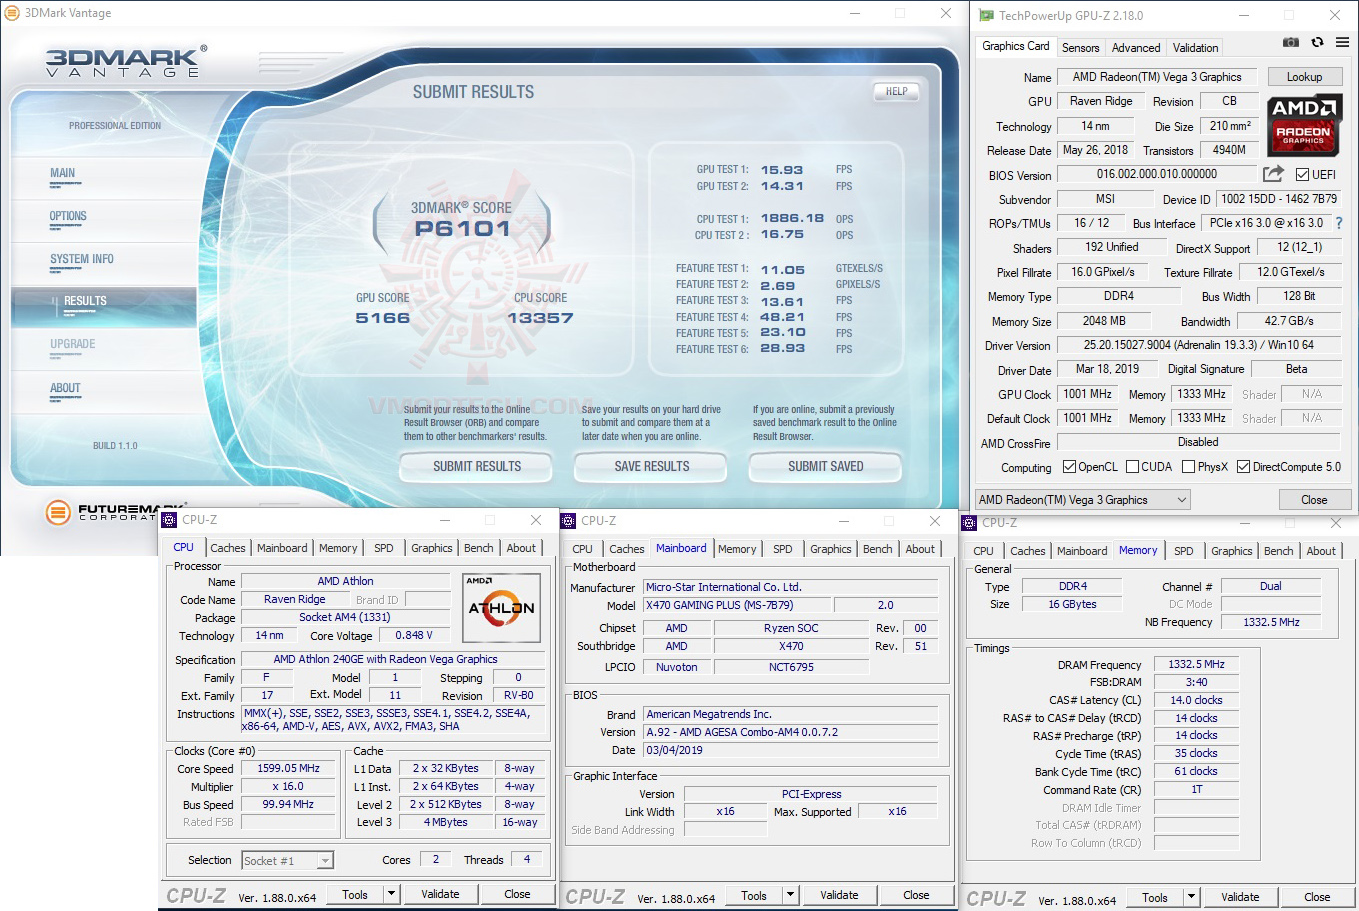
Task: Click title icon of CPU-Z Mainboard window
Action: click(x=569, y=521)
